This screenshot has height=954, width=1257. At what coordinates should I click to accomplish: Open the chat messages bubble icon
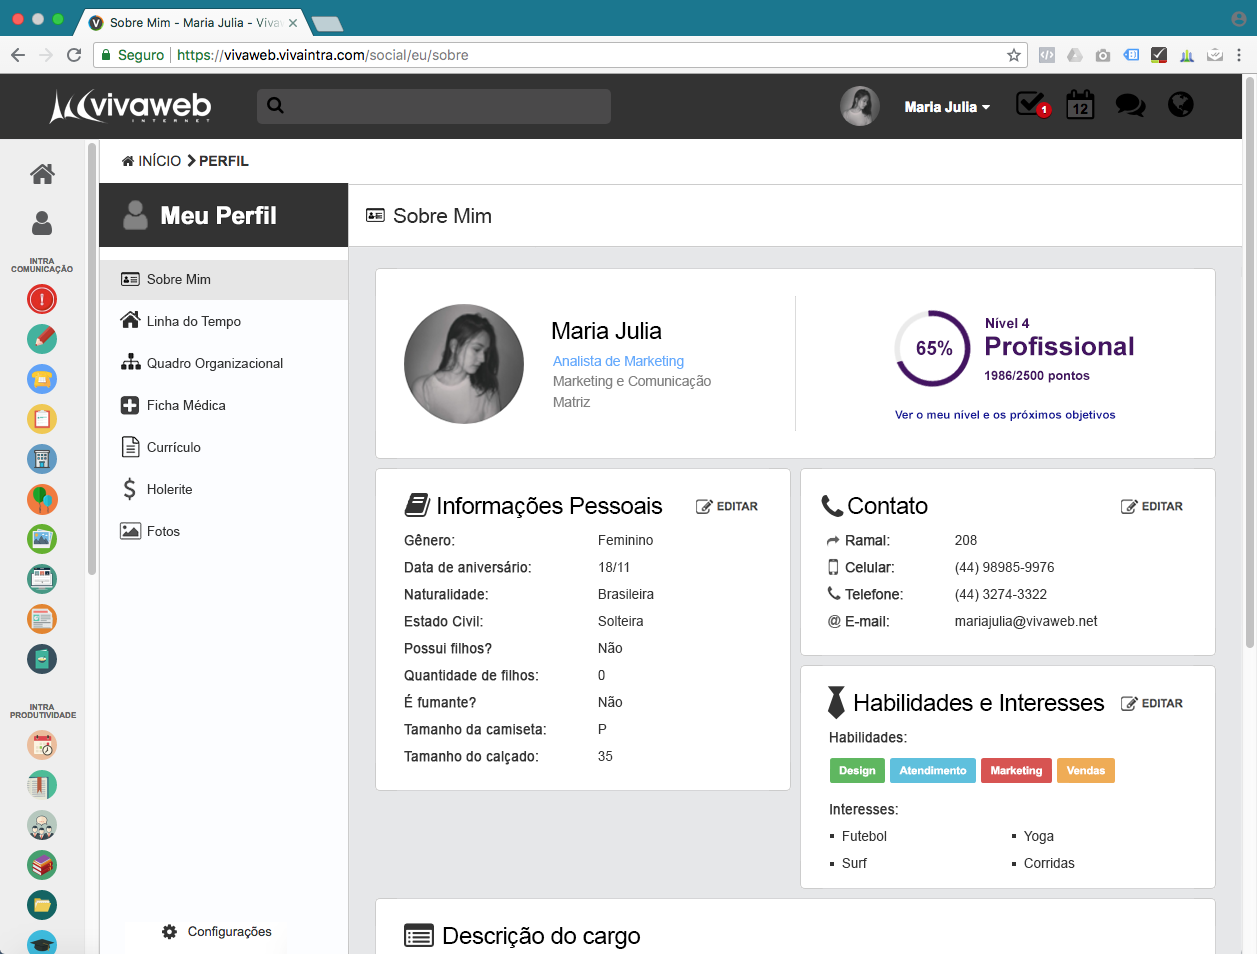point(1130,105)
